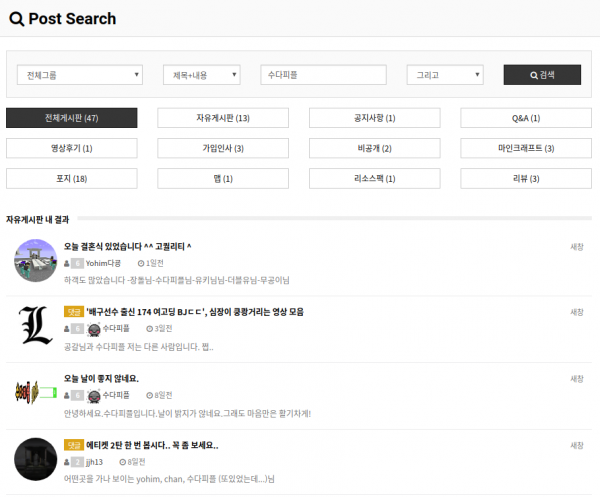Screen dimensions: 600x497
Task: Open the post 오늘 결혼식 있었습니다
Action: [127, 246]
